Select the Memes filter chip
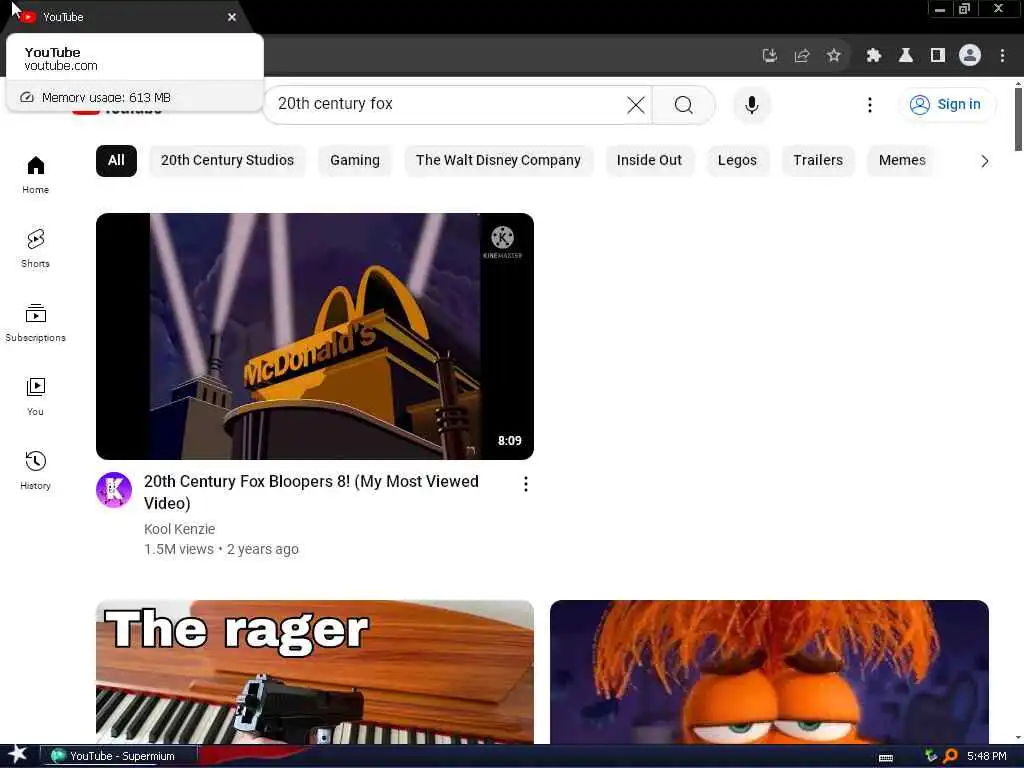Image resolution: width=1024 pixels, height=768 pixels. pyautogui.click(x=902, y=161)
